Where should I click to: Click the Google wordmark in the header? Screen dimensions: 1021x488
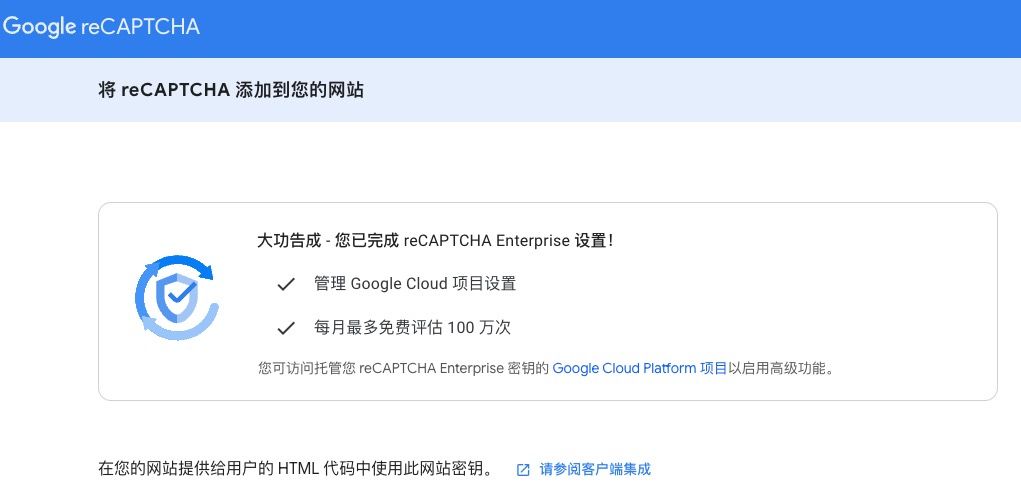[x=39, y=27]
